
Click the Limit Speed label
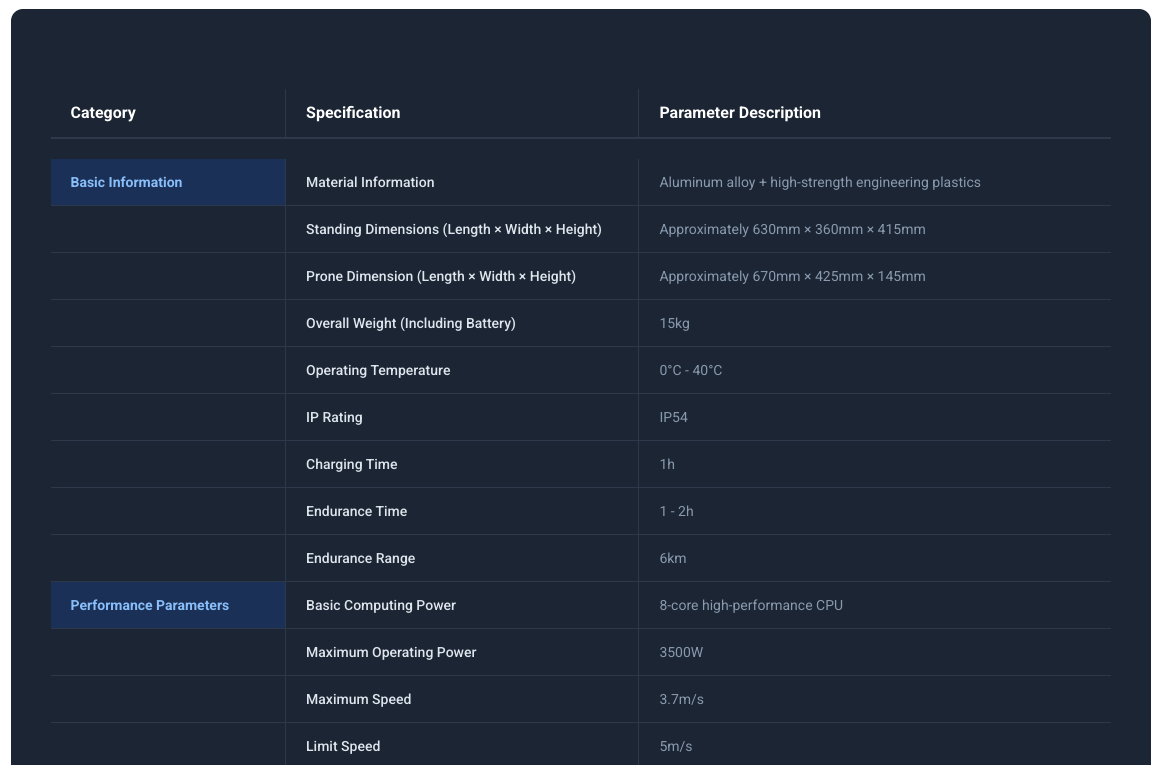(343, 746)
